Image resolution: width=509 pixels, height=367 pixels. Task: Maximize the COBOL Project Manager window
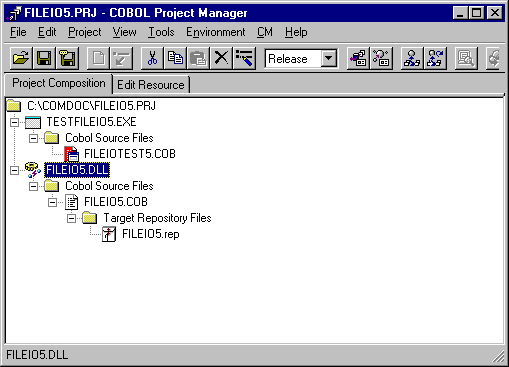pyautogui.click(x=476, y=13)
